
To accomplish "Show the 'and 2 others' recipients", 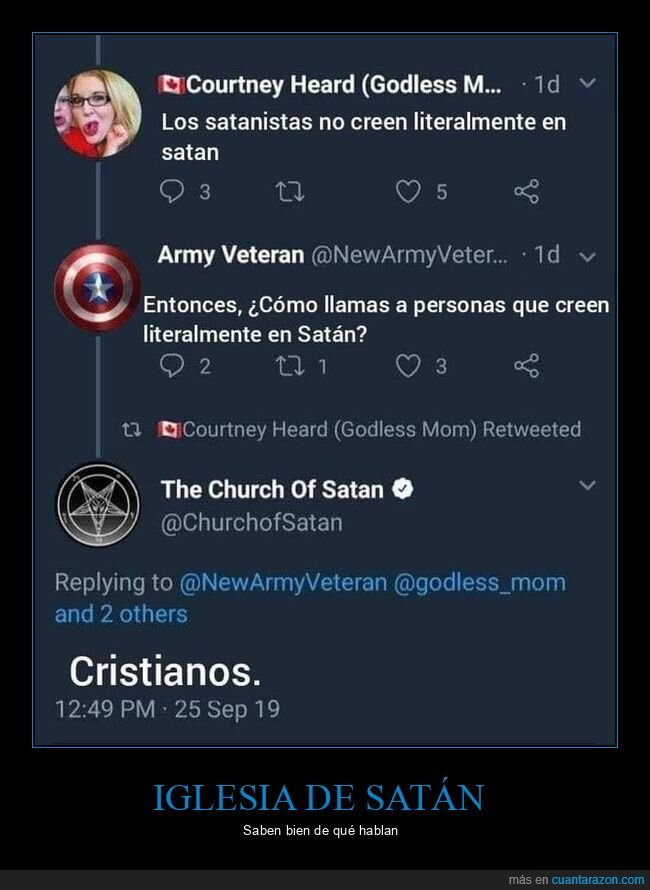I will [x=121, y=614].
